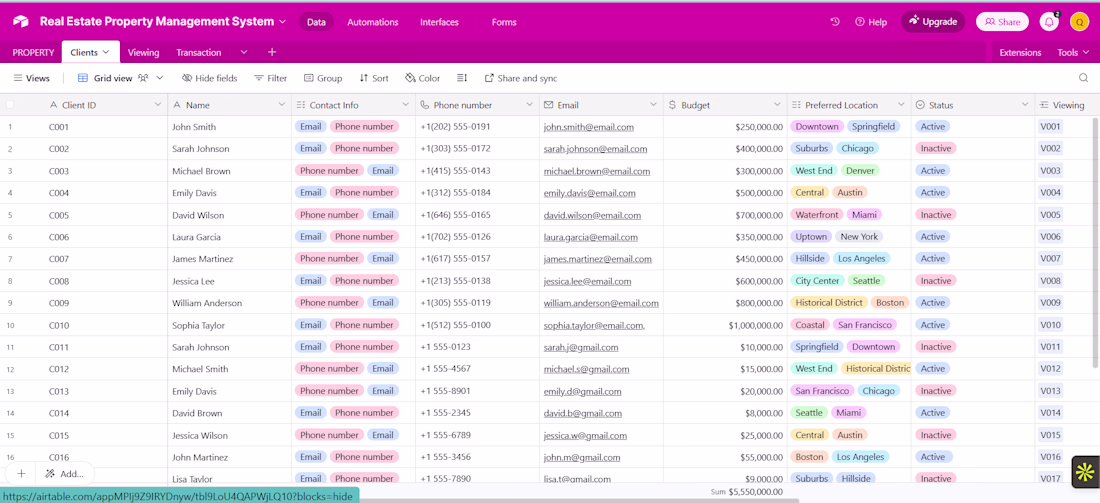Open the Color option
This screenshot has width=1100, height=503.
(x=423, y=78)
